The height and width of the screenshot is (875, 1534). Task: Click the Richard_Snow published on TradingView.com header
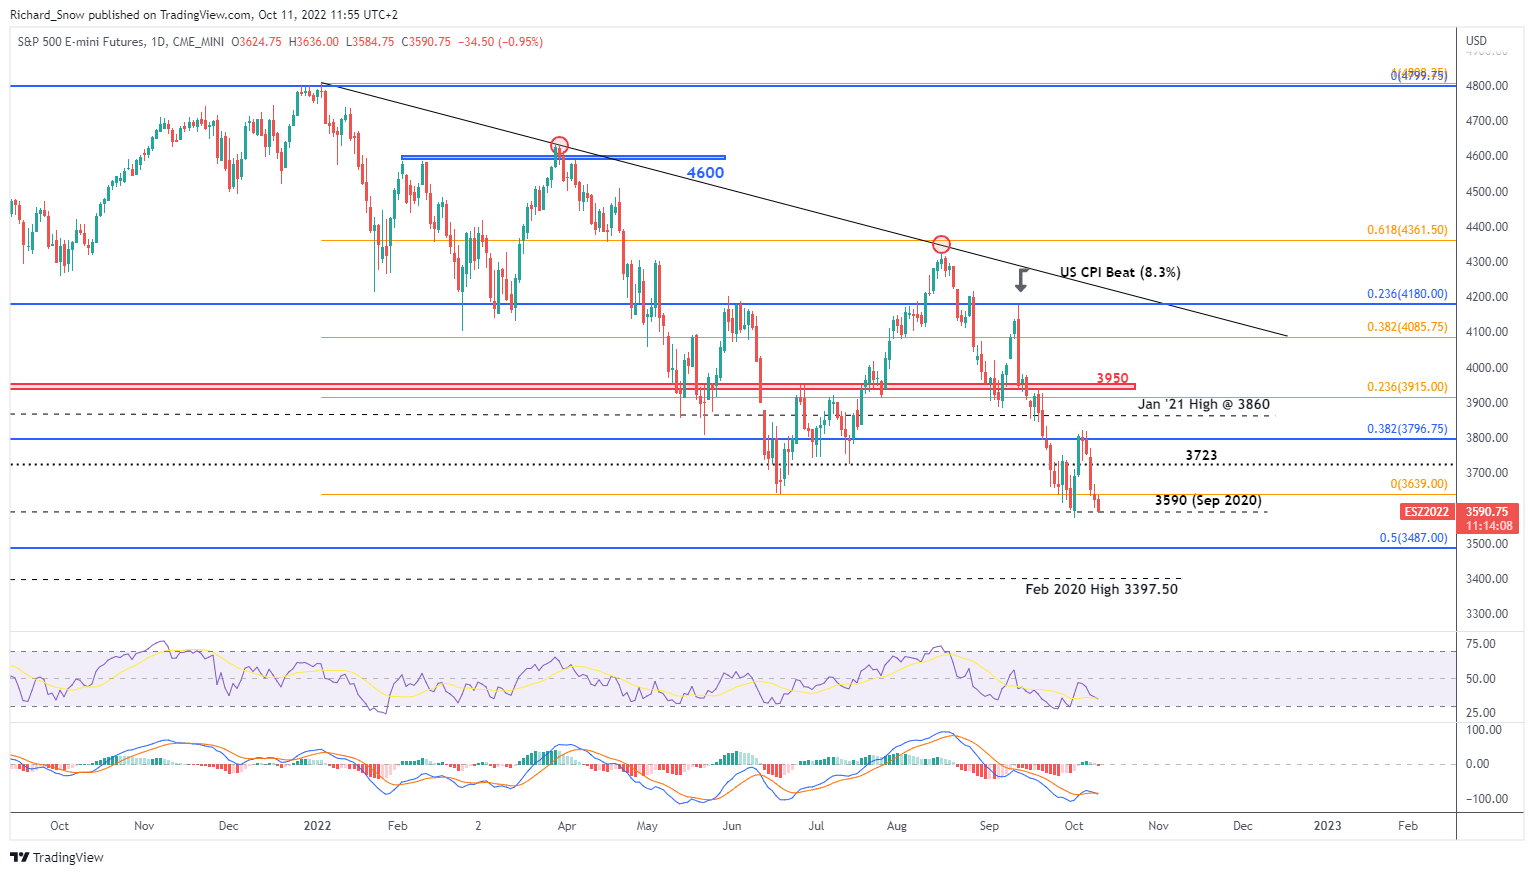[x=203, y=15]
